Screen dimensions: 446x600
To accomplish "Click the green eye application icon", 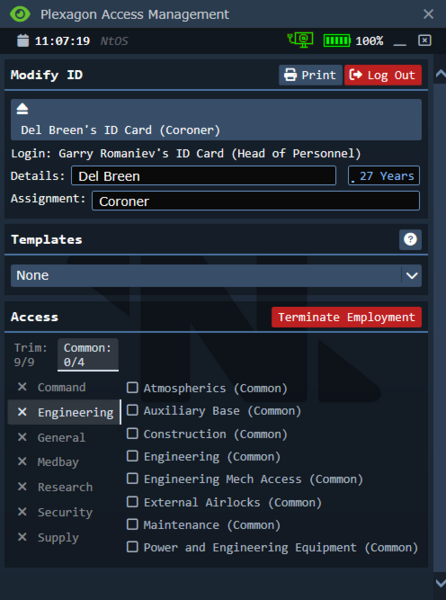I will click(x=20, y=14).
